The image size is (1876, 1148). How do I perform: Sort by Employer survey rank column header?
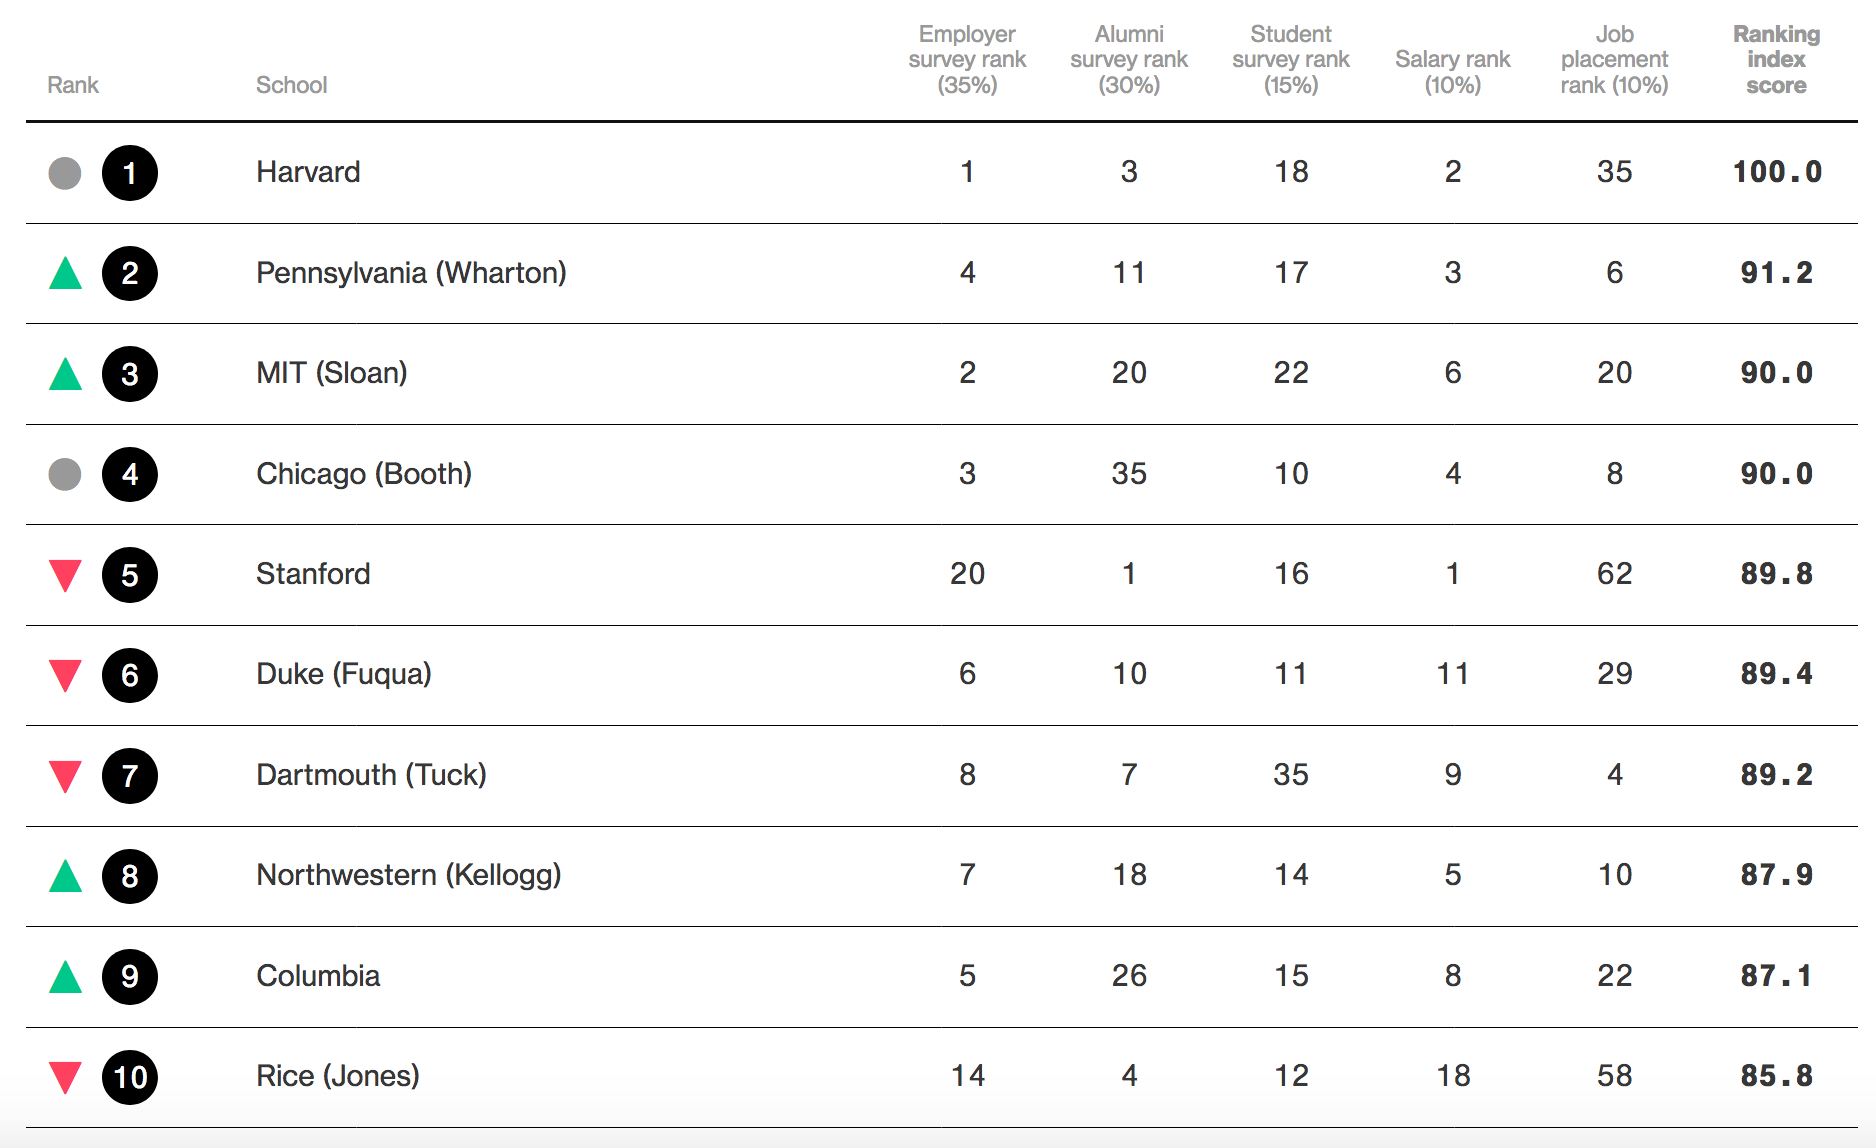(x=967, y=60)
